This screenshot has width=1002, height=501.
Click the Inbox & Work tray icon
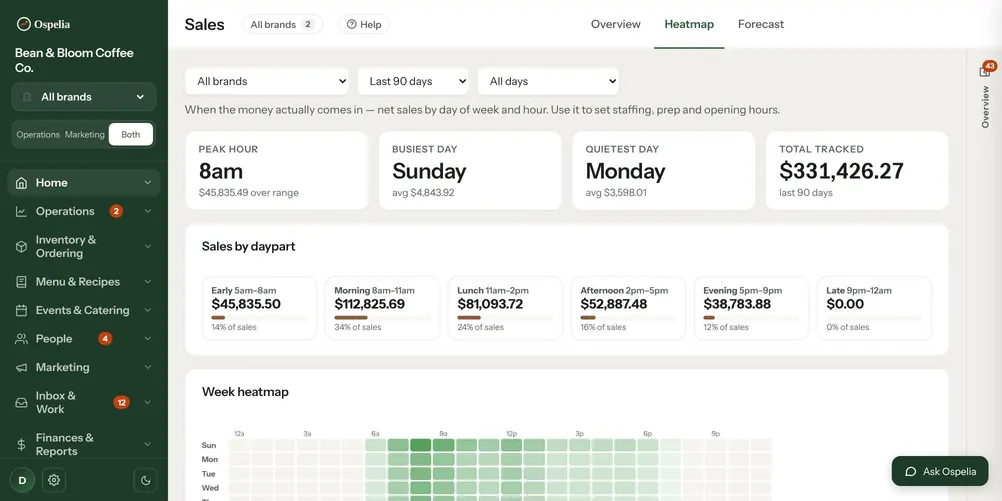click(21, 403)
